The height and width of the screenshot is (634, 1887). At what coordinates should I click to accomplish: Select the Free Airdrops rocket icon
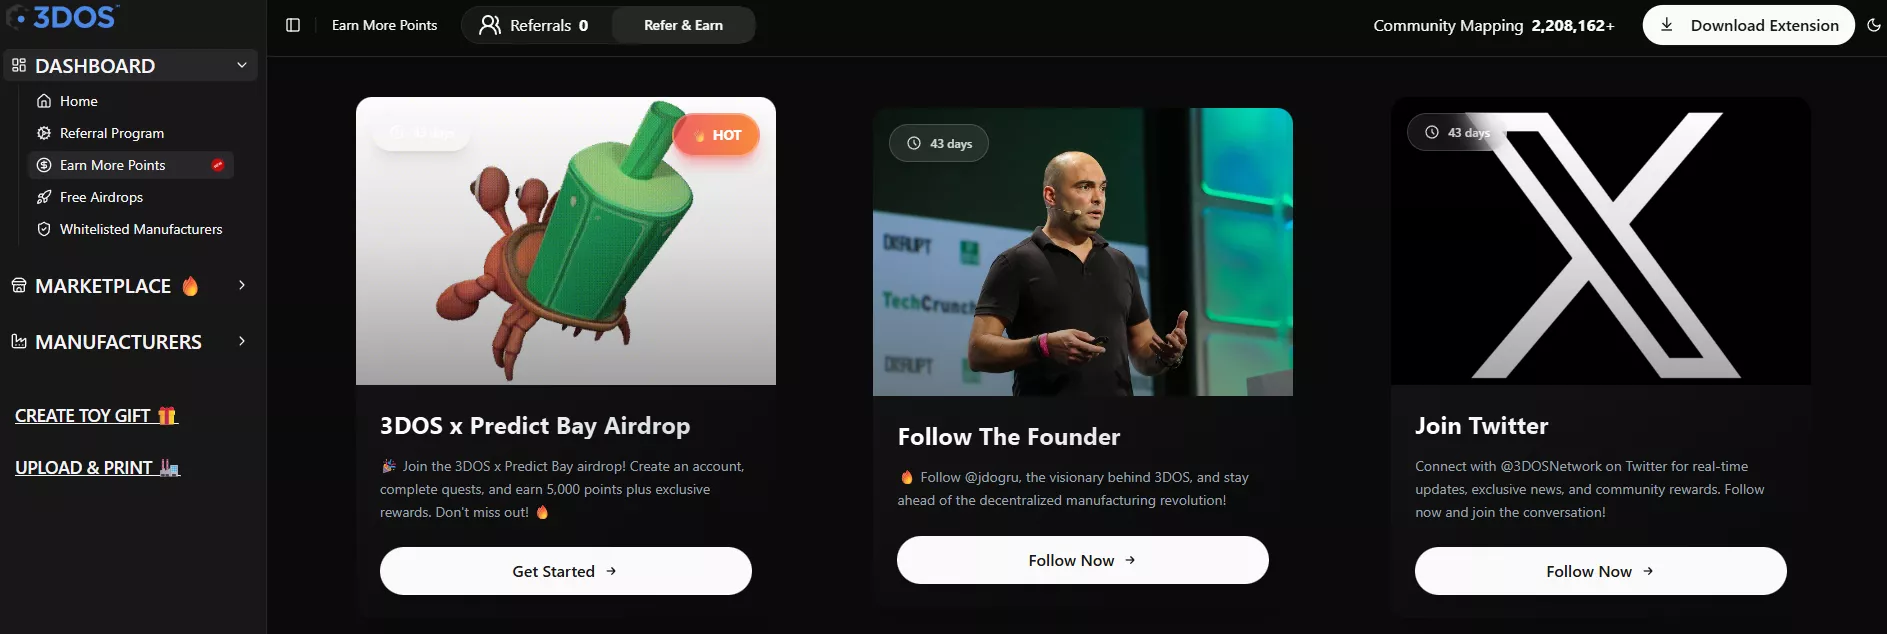pyautogui.click(x=44, y=197)
